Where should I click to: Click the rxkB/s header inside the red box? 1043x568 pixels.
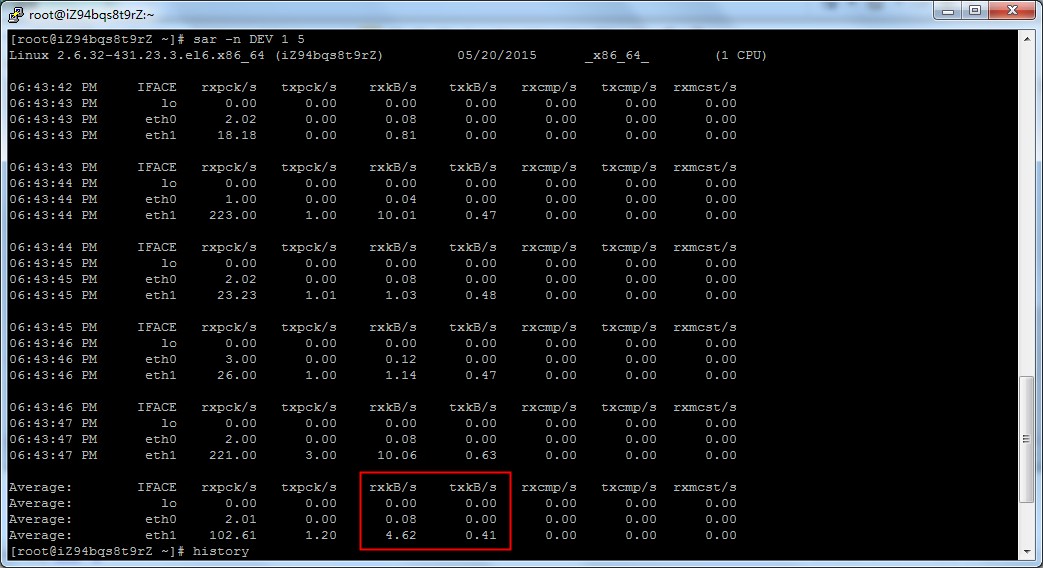click(392, 487)
